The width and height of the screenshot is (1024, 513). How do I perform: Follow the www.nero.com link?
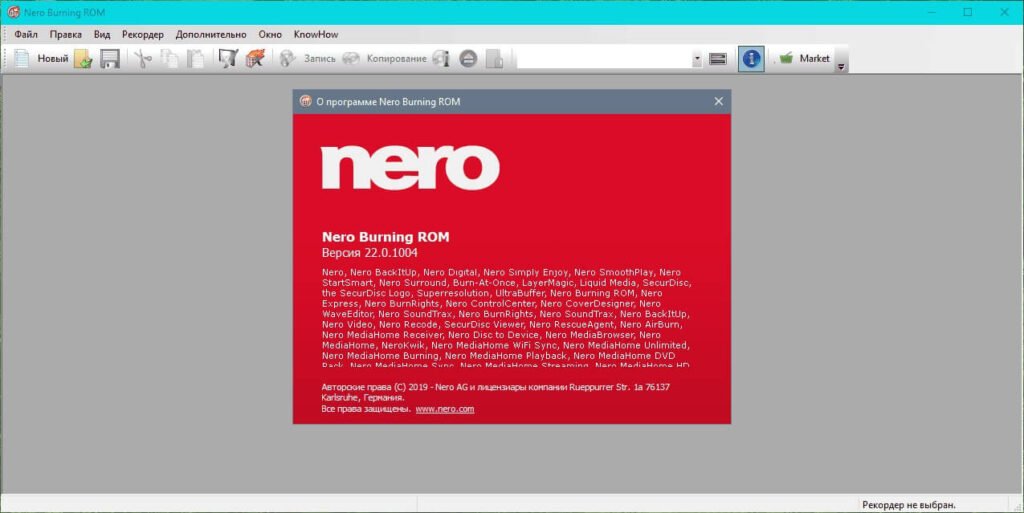[x=445, y=409]
